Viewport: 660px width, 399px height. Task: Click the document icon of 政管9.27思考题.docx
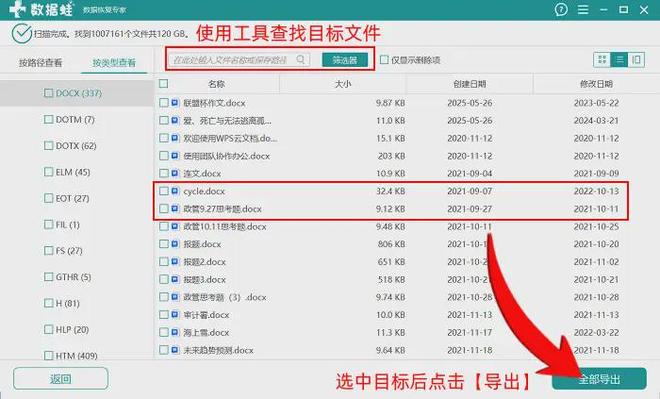[175, 209]
